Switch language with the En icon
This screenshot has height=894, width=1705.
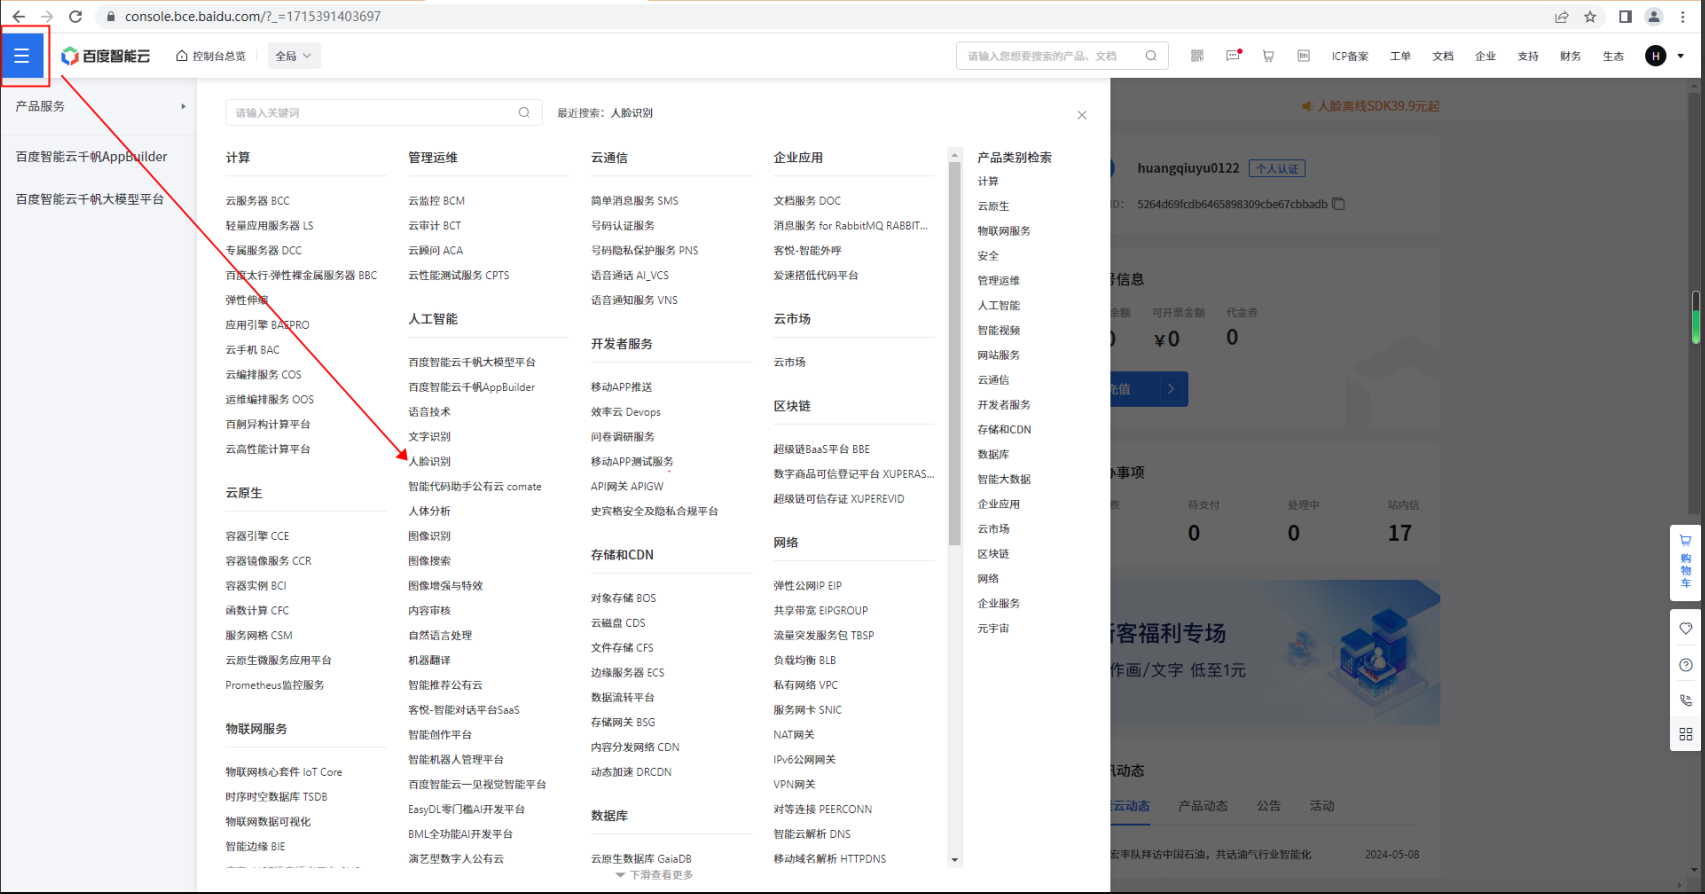(x=1303, y=56)
